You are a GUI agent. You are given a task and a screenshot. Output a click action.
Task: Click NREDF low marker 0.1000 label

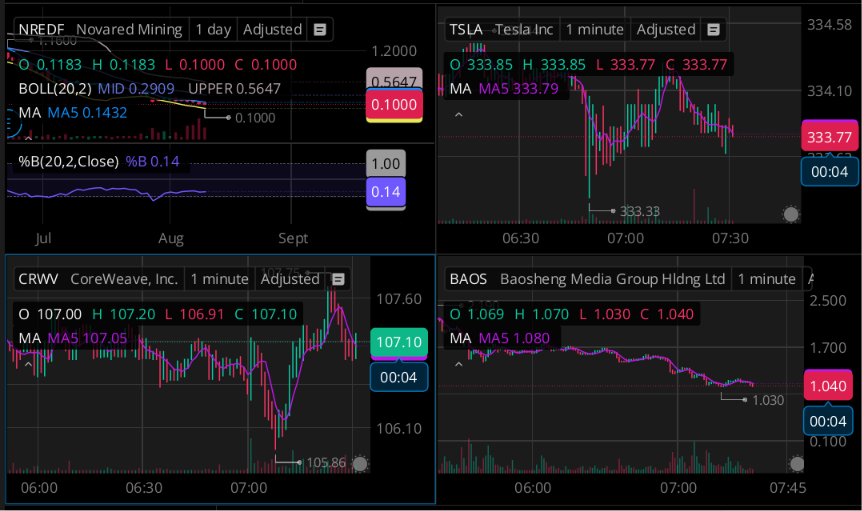pyautogui.click(x=255, y=118)
